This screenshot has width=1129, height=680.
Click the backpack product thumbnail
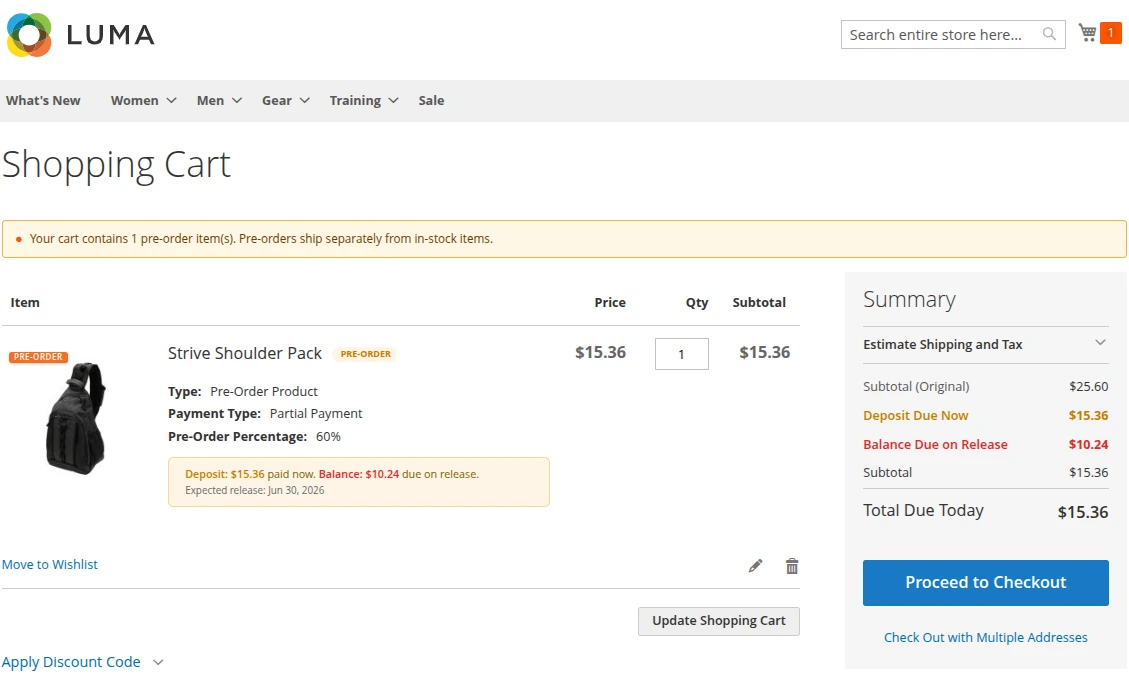point(76,419)
